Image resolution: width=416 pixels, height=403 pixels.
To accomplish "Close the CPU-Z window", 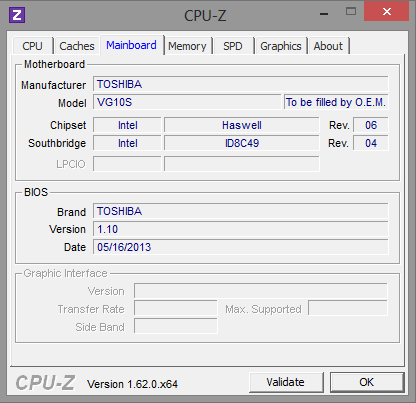I will pyautogui.click(x=386, y=11).
